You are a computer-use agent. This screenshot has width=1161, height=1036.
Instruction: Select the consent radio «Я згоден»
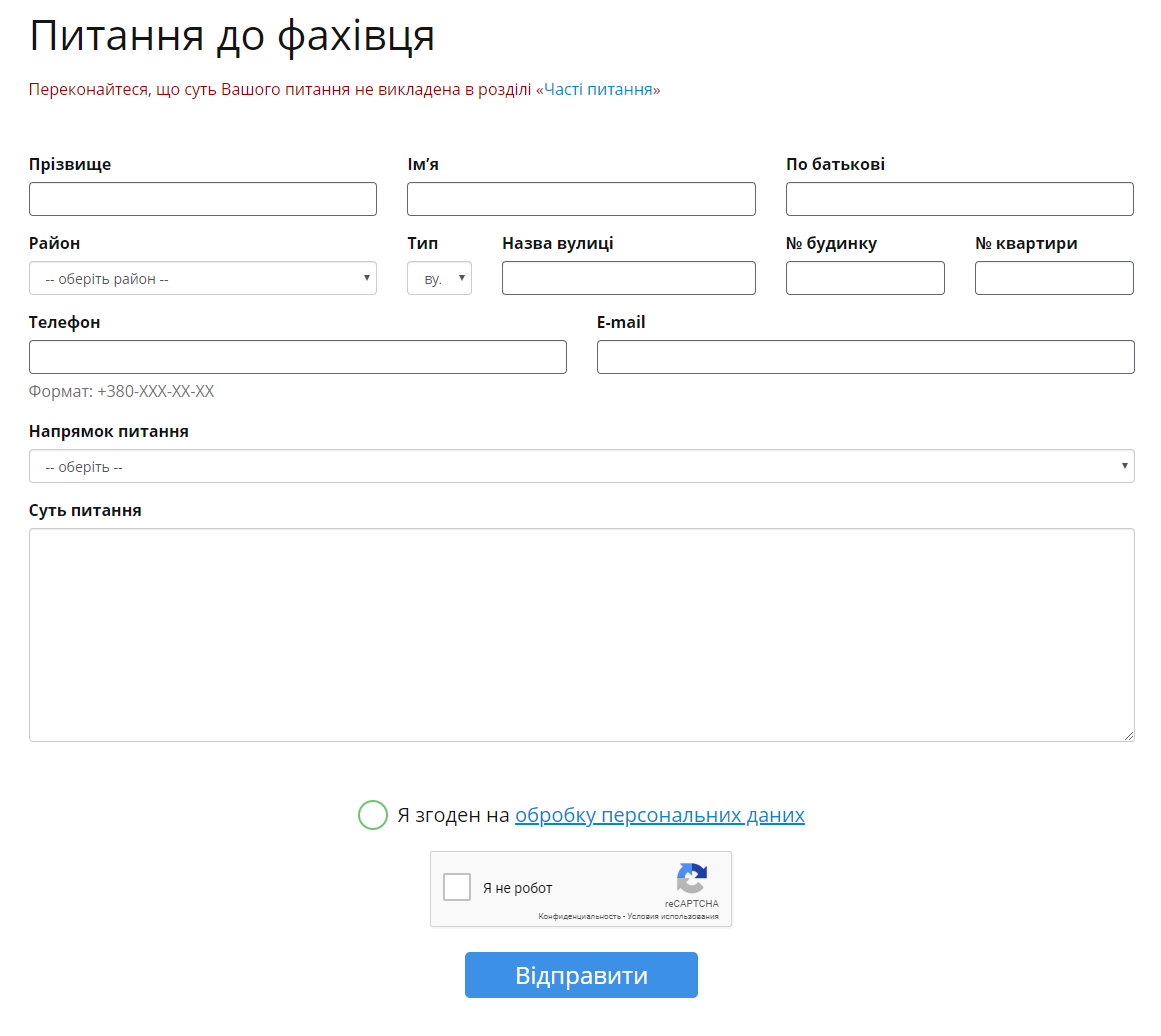click(372, 815)
